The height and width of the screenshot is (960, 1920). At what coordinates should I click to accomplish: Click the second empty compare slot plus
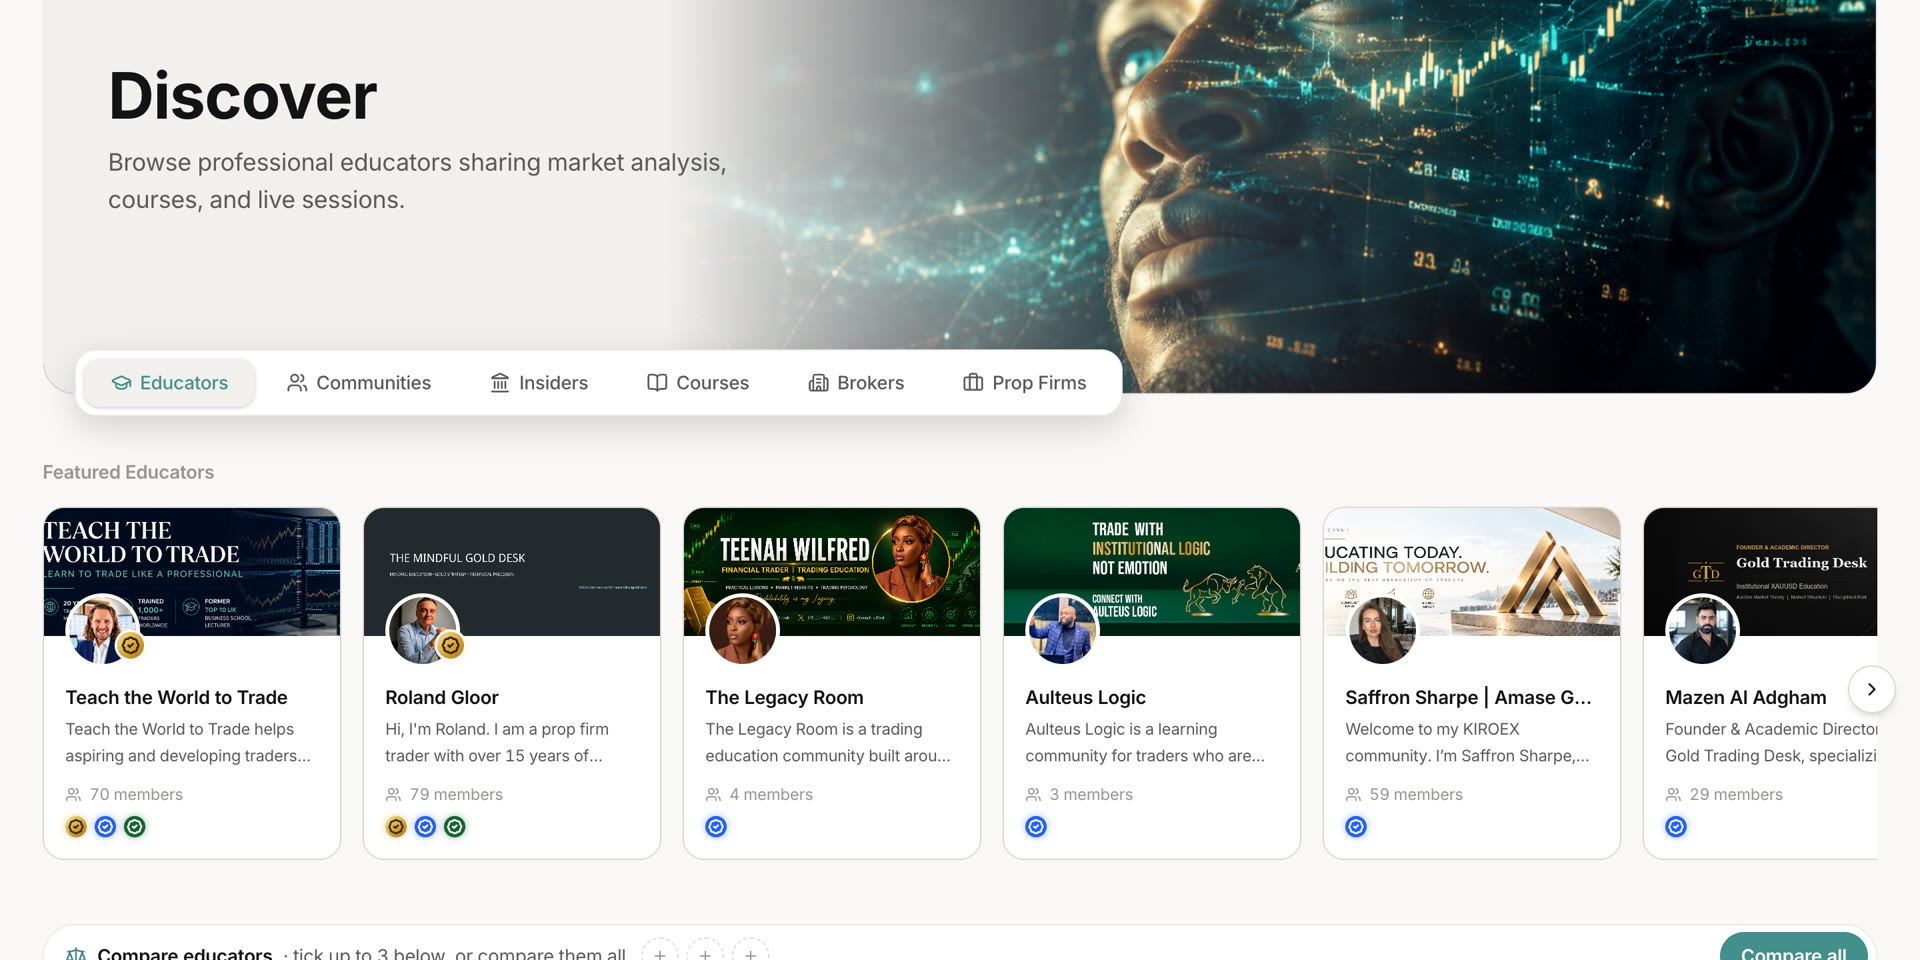point(705,954)
